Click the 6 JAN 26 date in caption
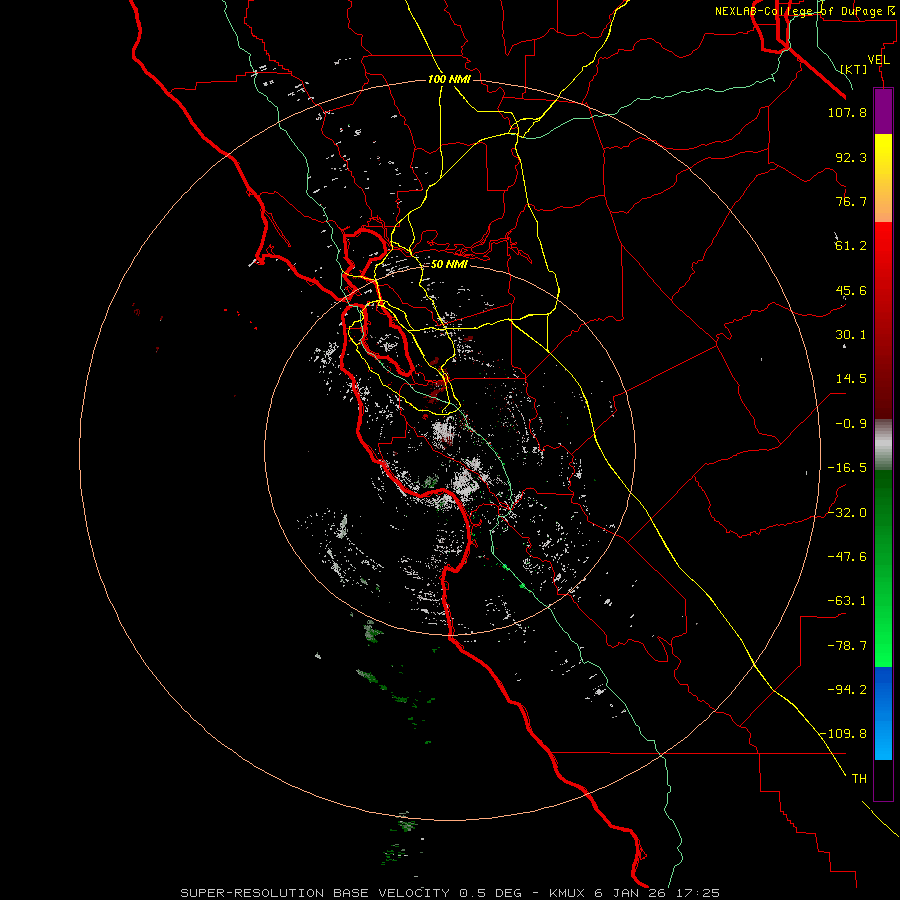Viewport: 900px width, 900px height. click(631, 893)
